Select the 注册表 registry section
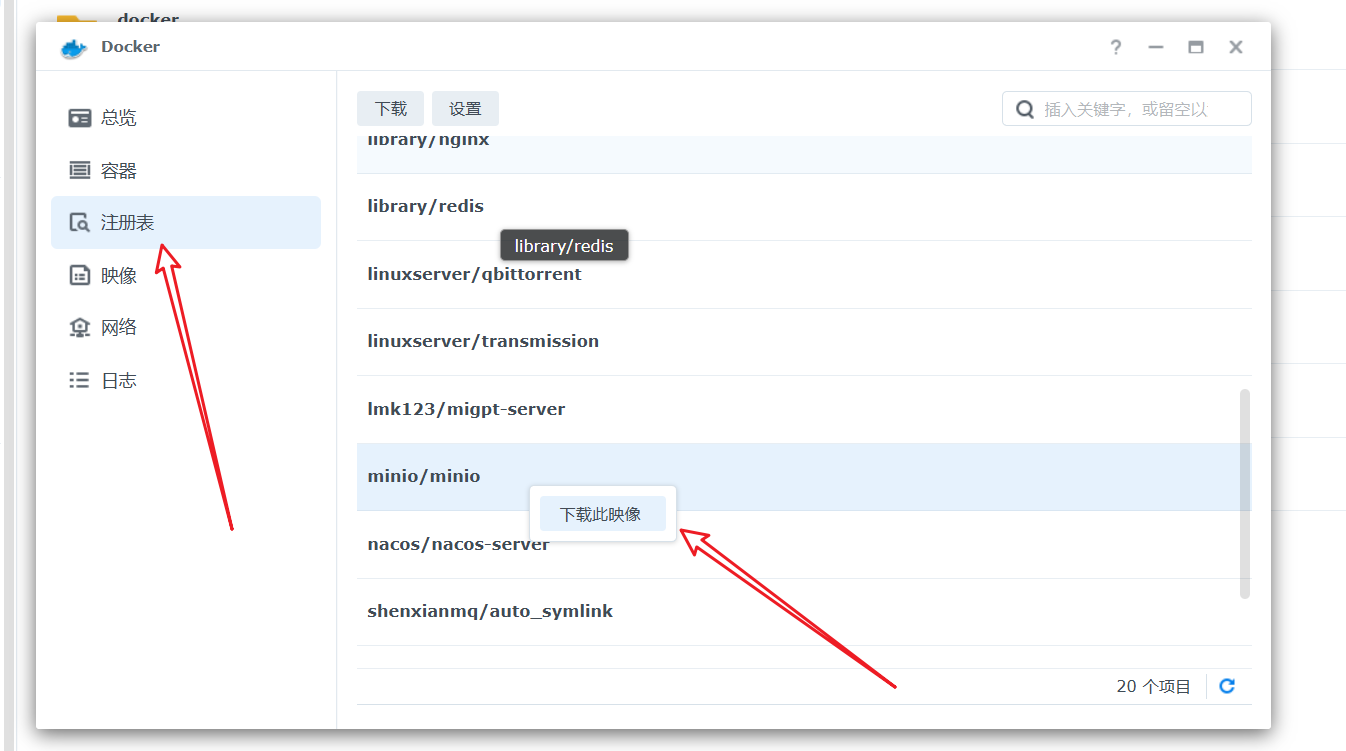 [186, 222]
